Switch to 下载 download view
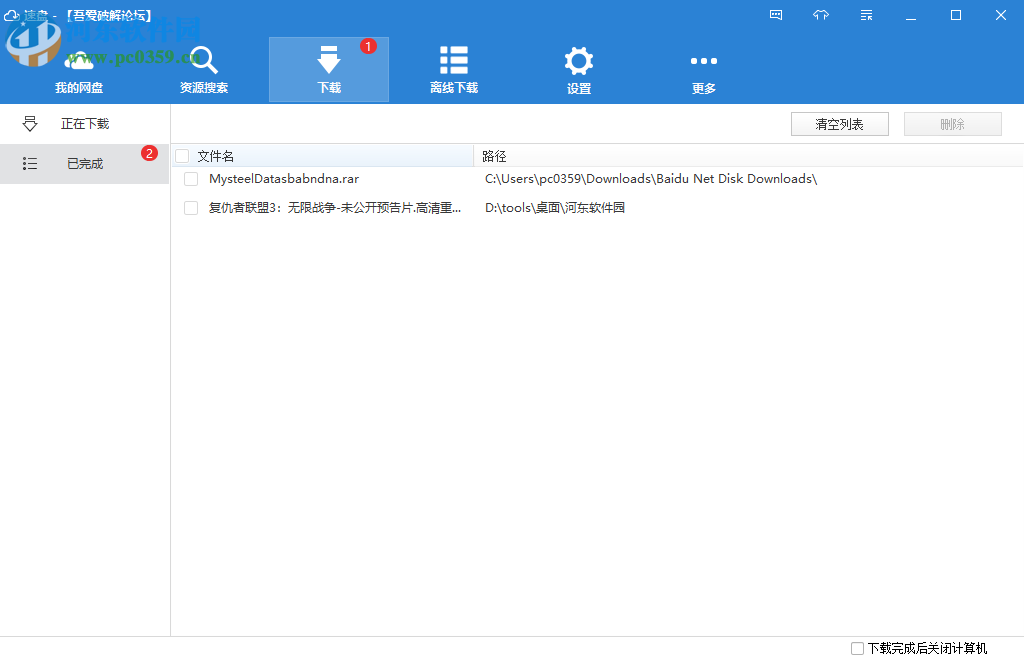The height and width of the screenshot is (660, 1024). (x=328, y=68)
